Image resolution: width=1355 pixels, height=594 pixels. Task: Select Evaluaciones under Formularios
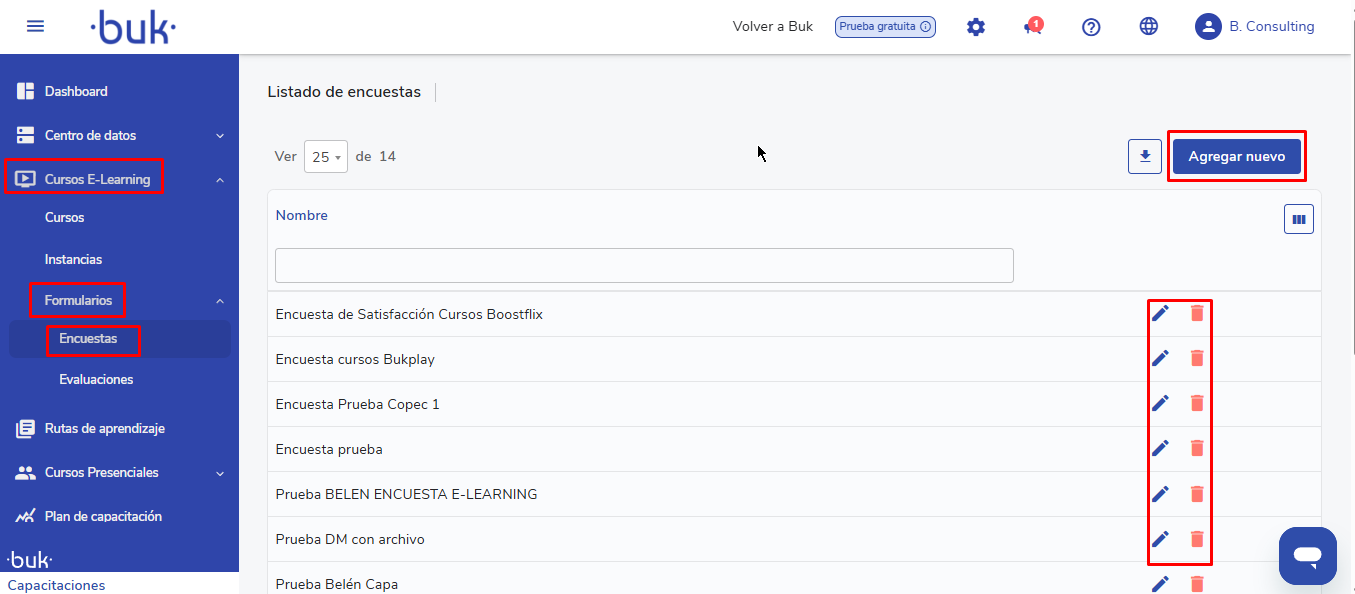click(x=96, y=380)
